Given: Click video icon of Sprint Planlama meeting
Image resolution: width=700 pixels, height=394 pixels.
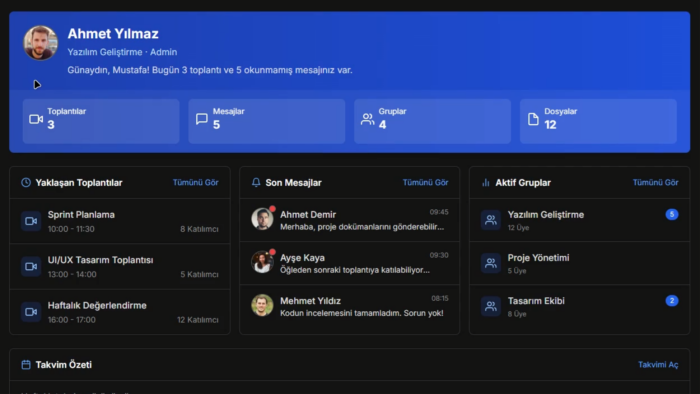Looking at the screenshot, I should click(x=31, y=221).
